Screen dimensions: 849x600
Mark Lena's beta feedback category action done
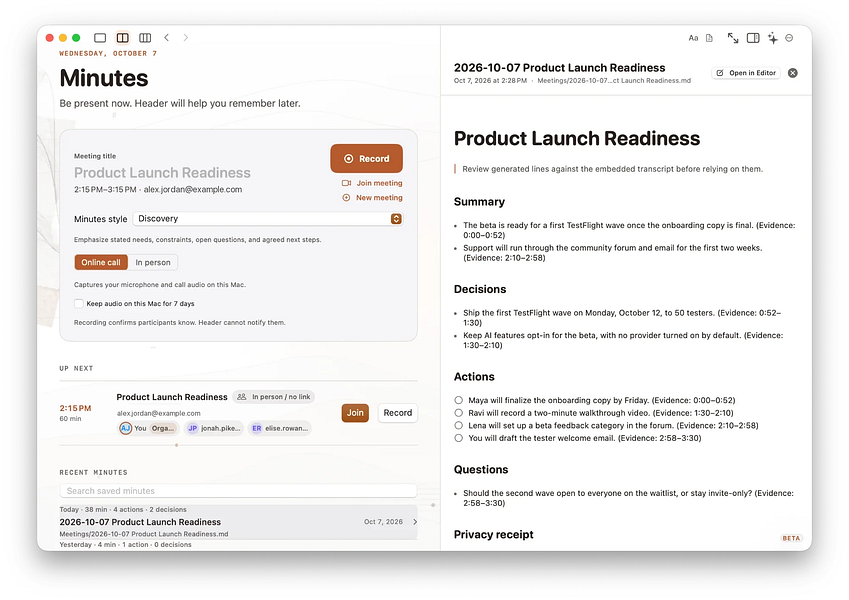click(459, 426)
